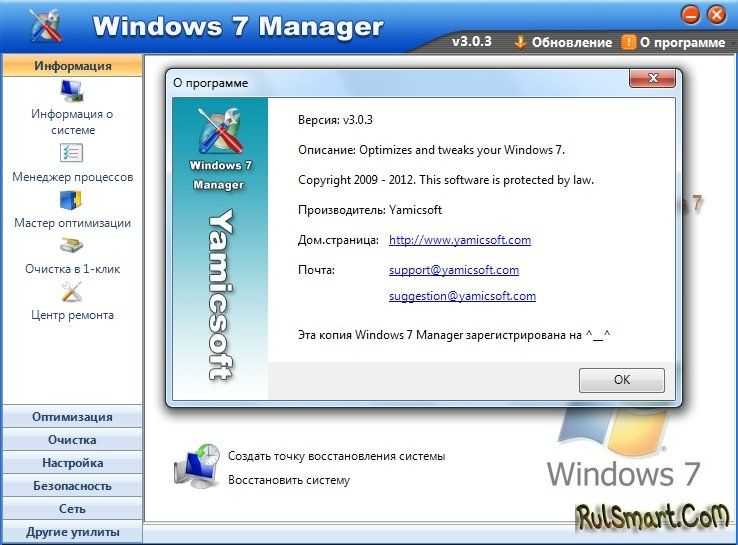Image resolution: width=738 pixels, height=545 pixels.
Task: Switch to the Сеть section
Action: point(72,509)
